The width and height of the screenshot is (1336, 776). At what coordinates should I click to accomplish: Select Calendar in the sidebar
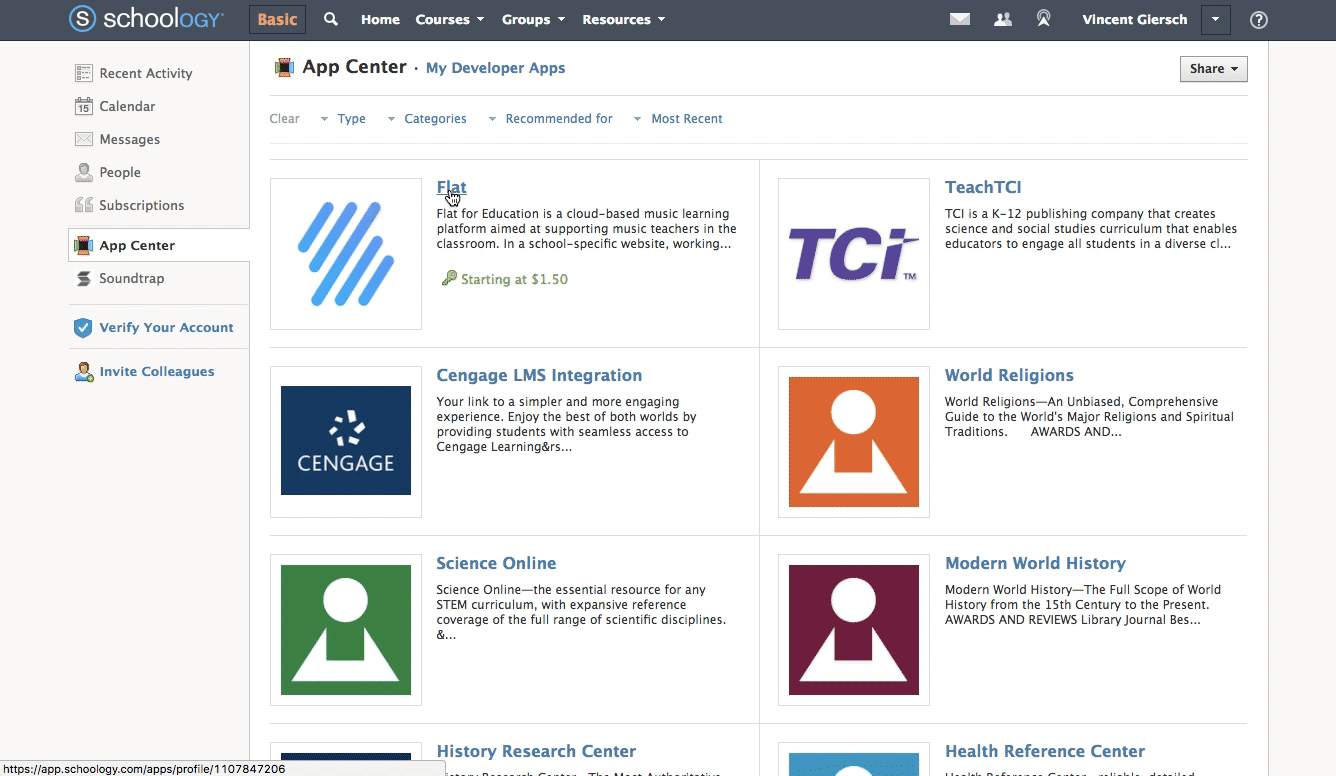click(x=127, y=106)
